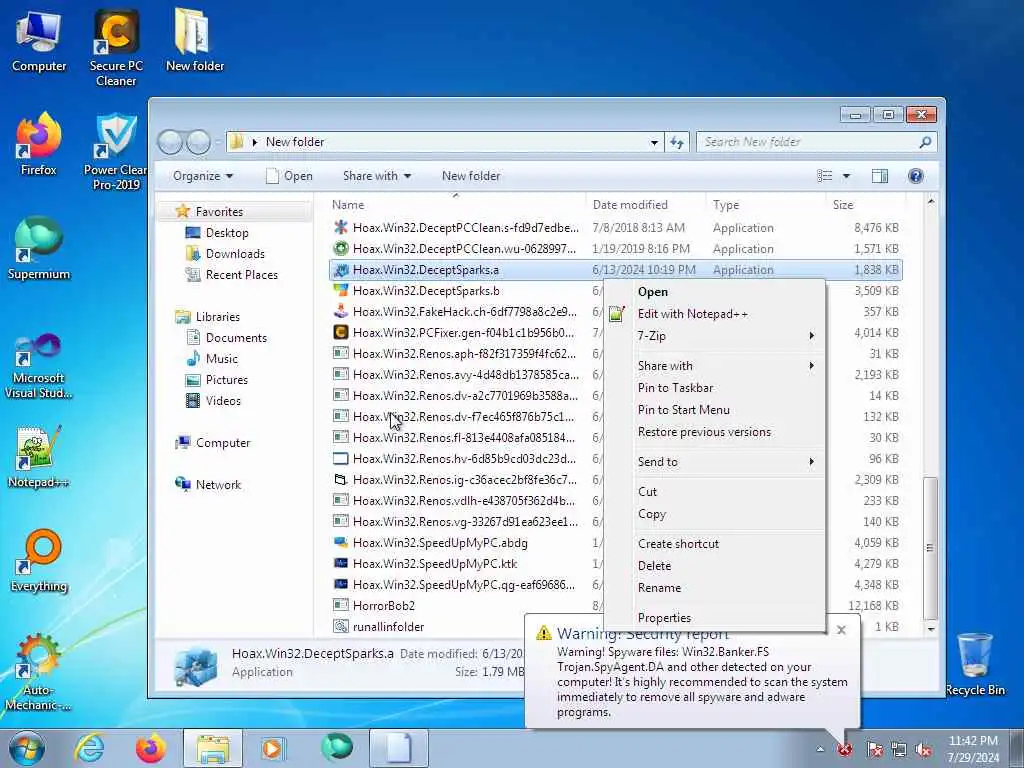Open Firefox from the taskbar
This screenshot has width=1024, height=768.
[150, 748]
